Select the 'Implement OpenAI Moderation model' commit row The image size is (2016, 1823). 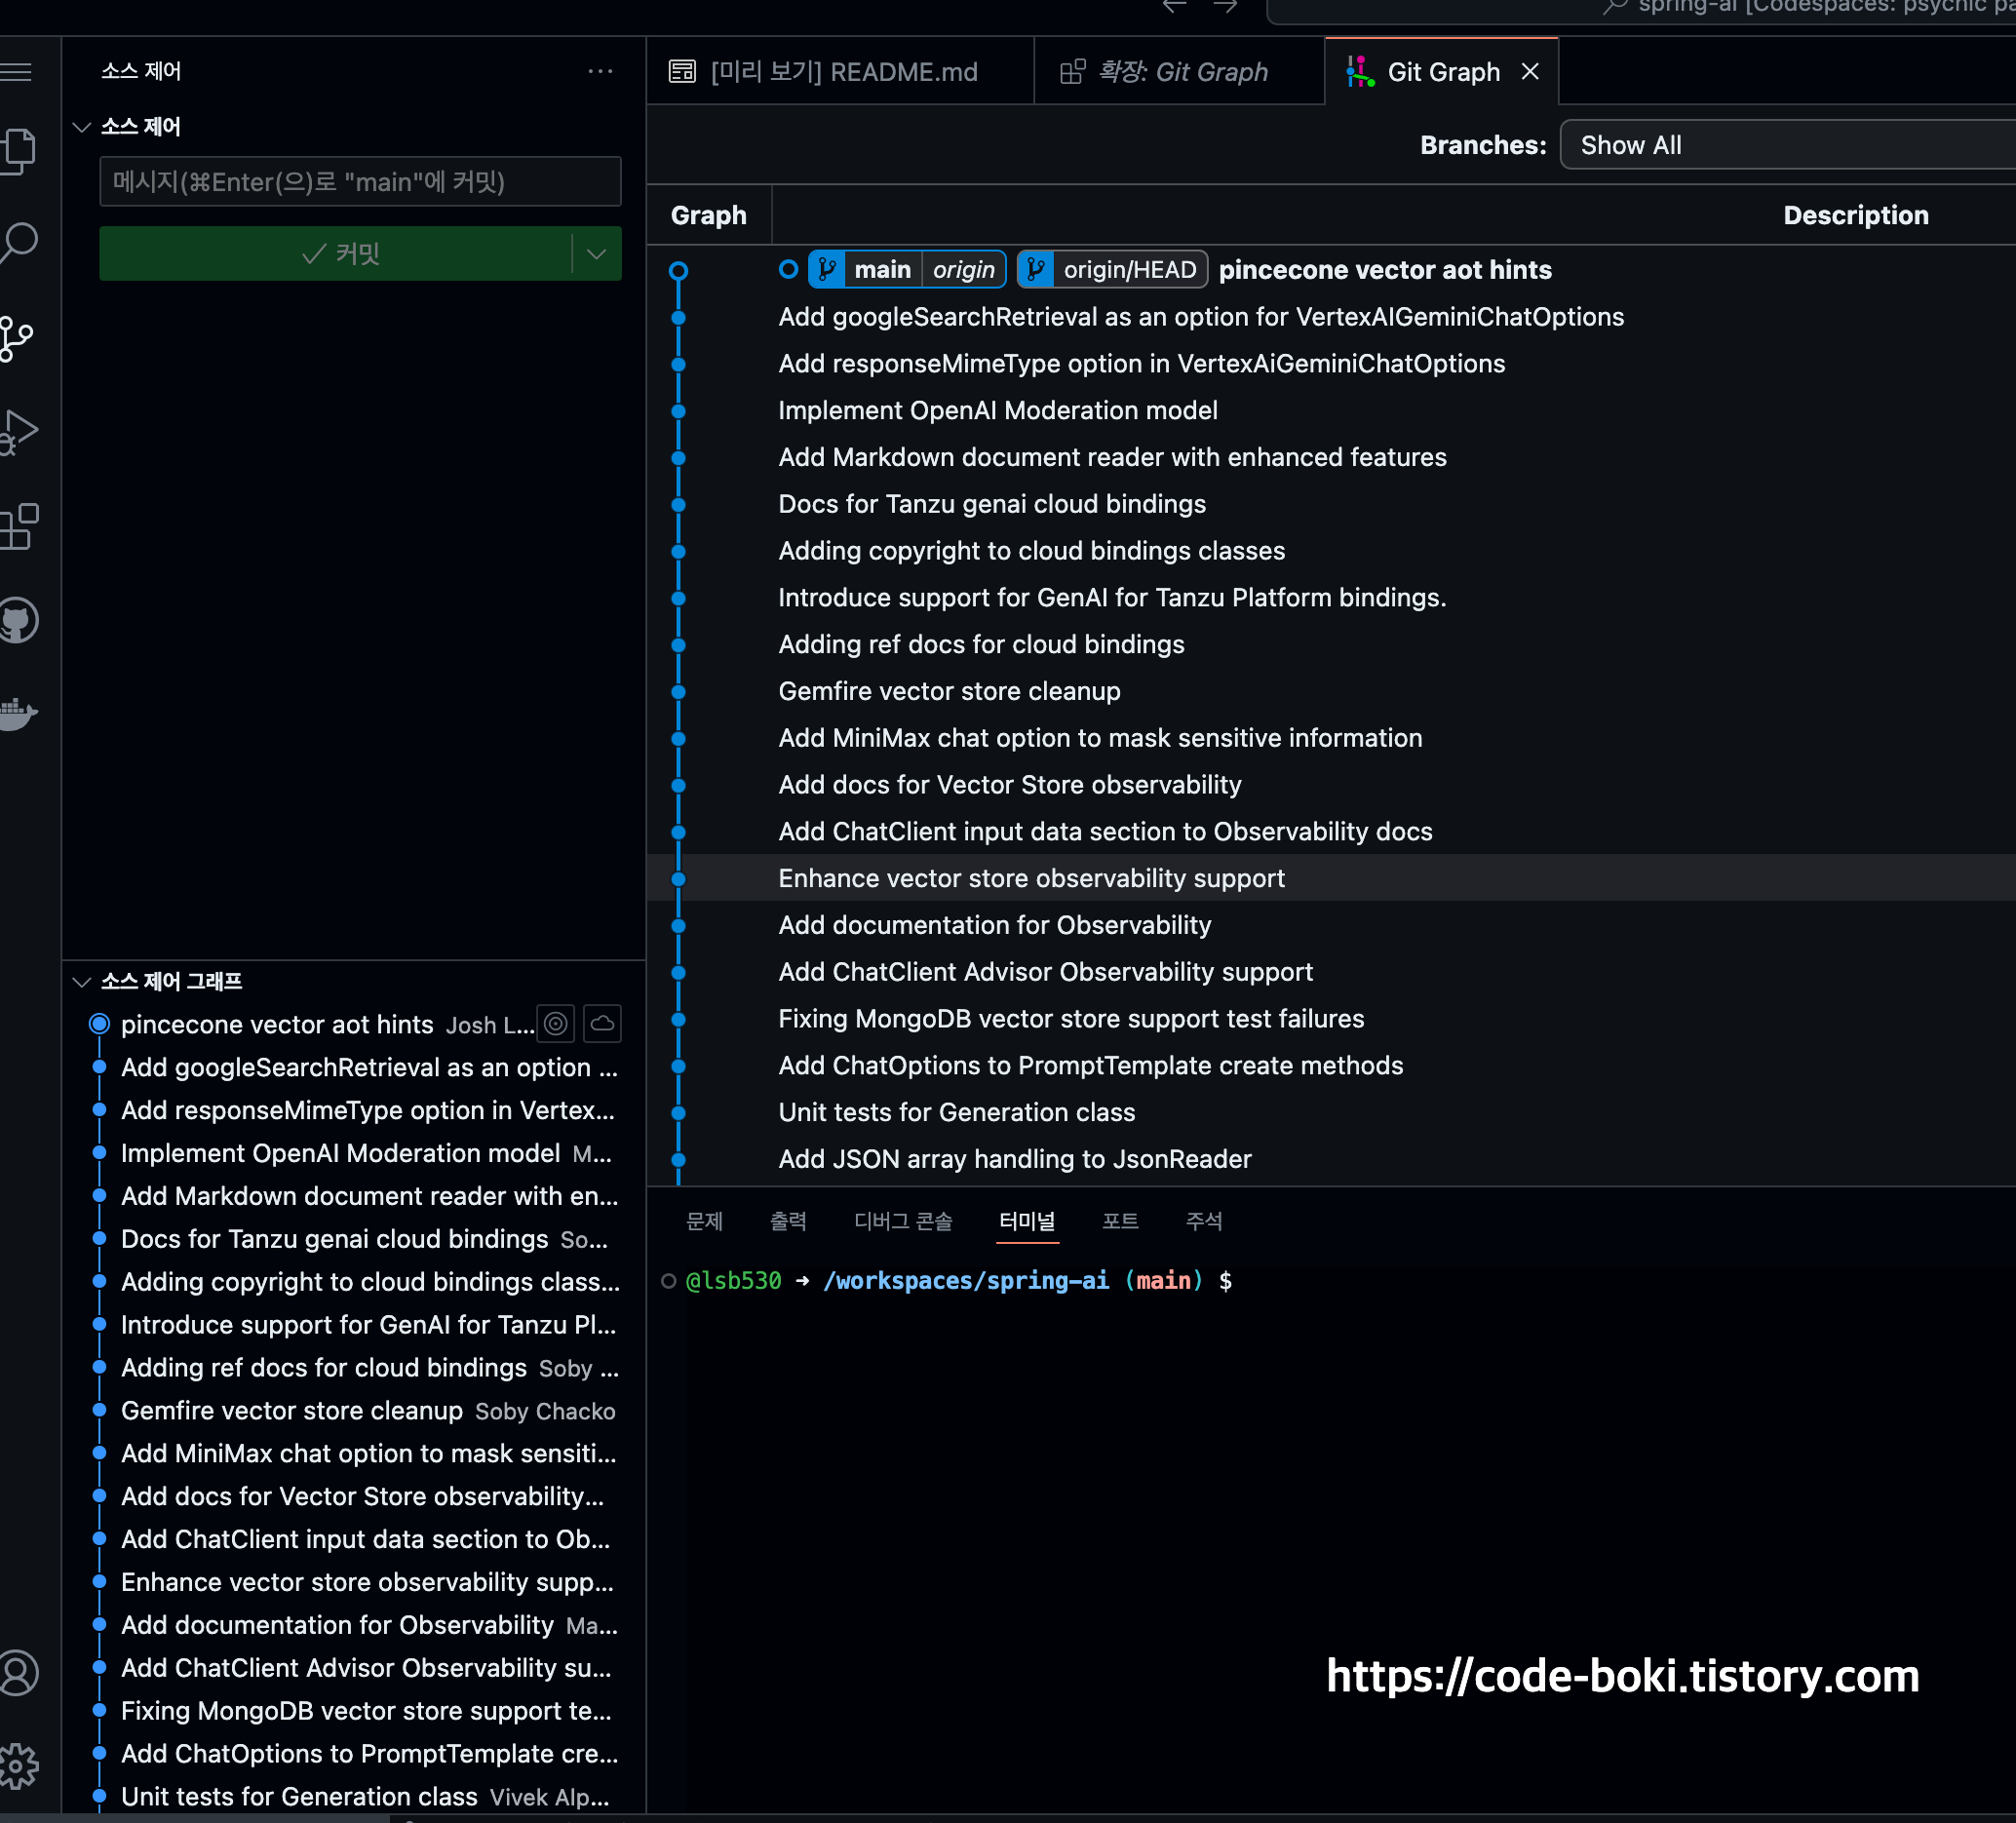point(998,411)
